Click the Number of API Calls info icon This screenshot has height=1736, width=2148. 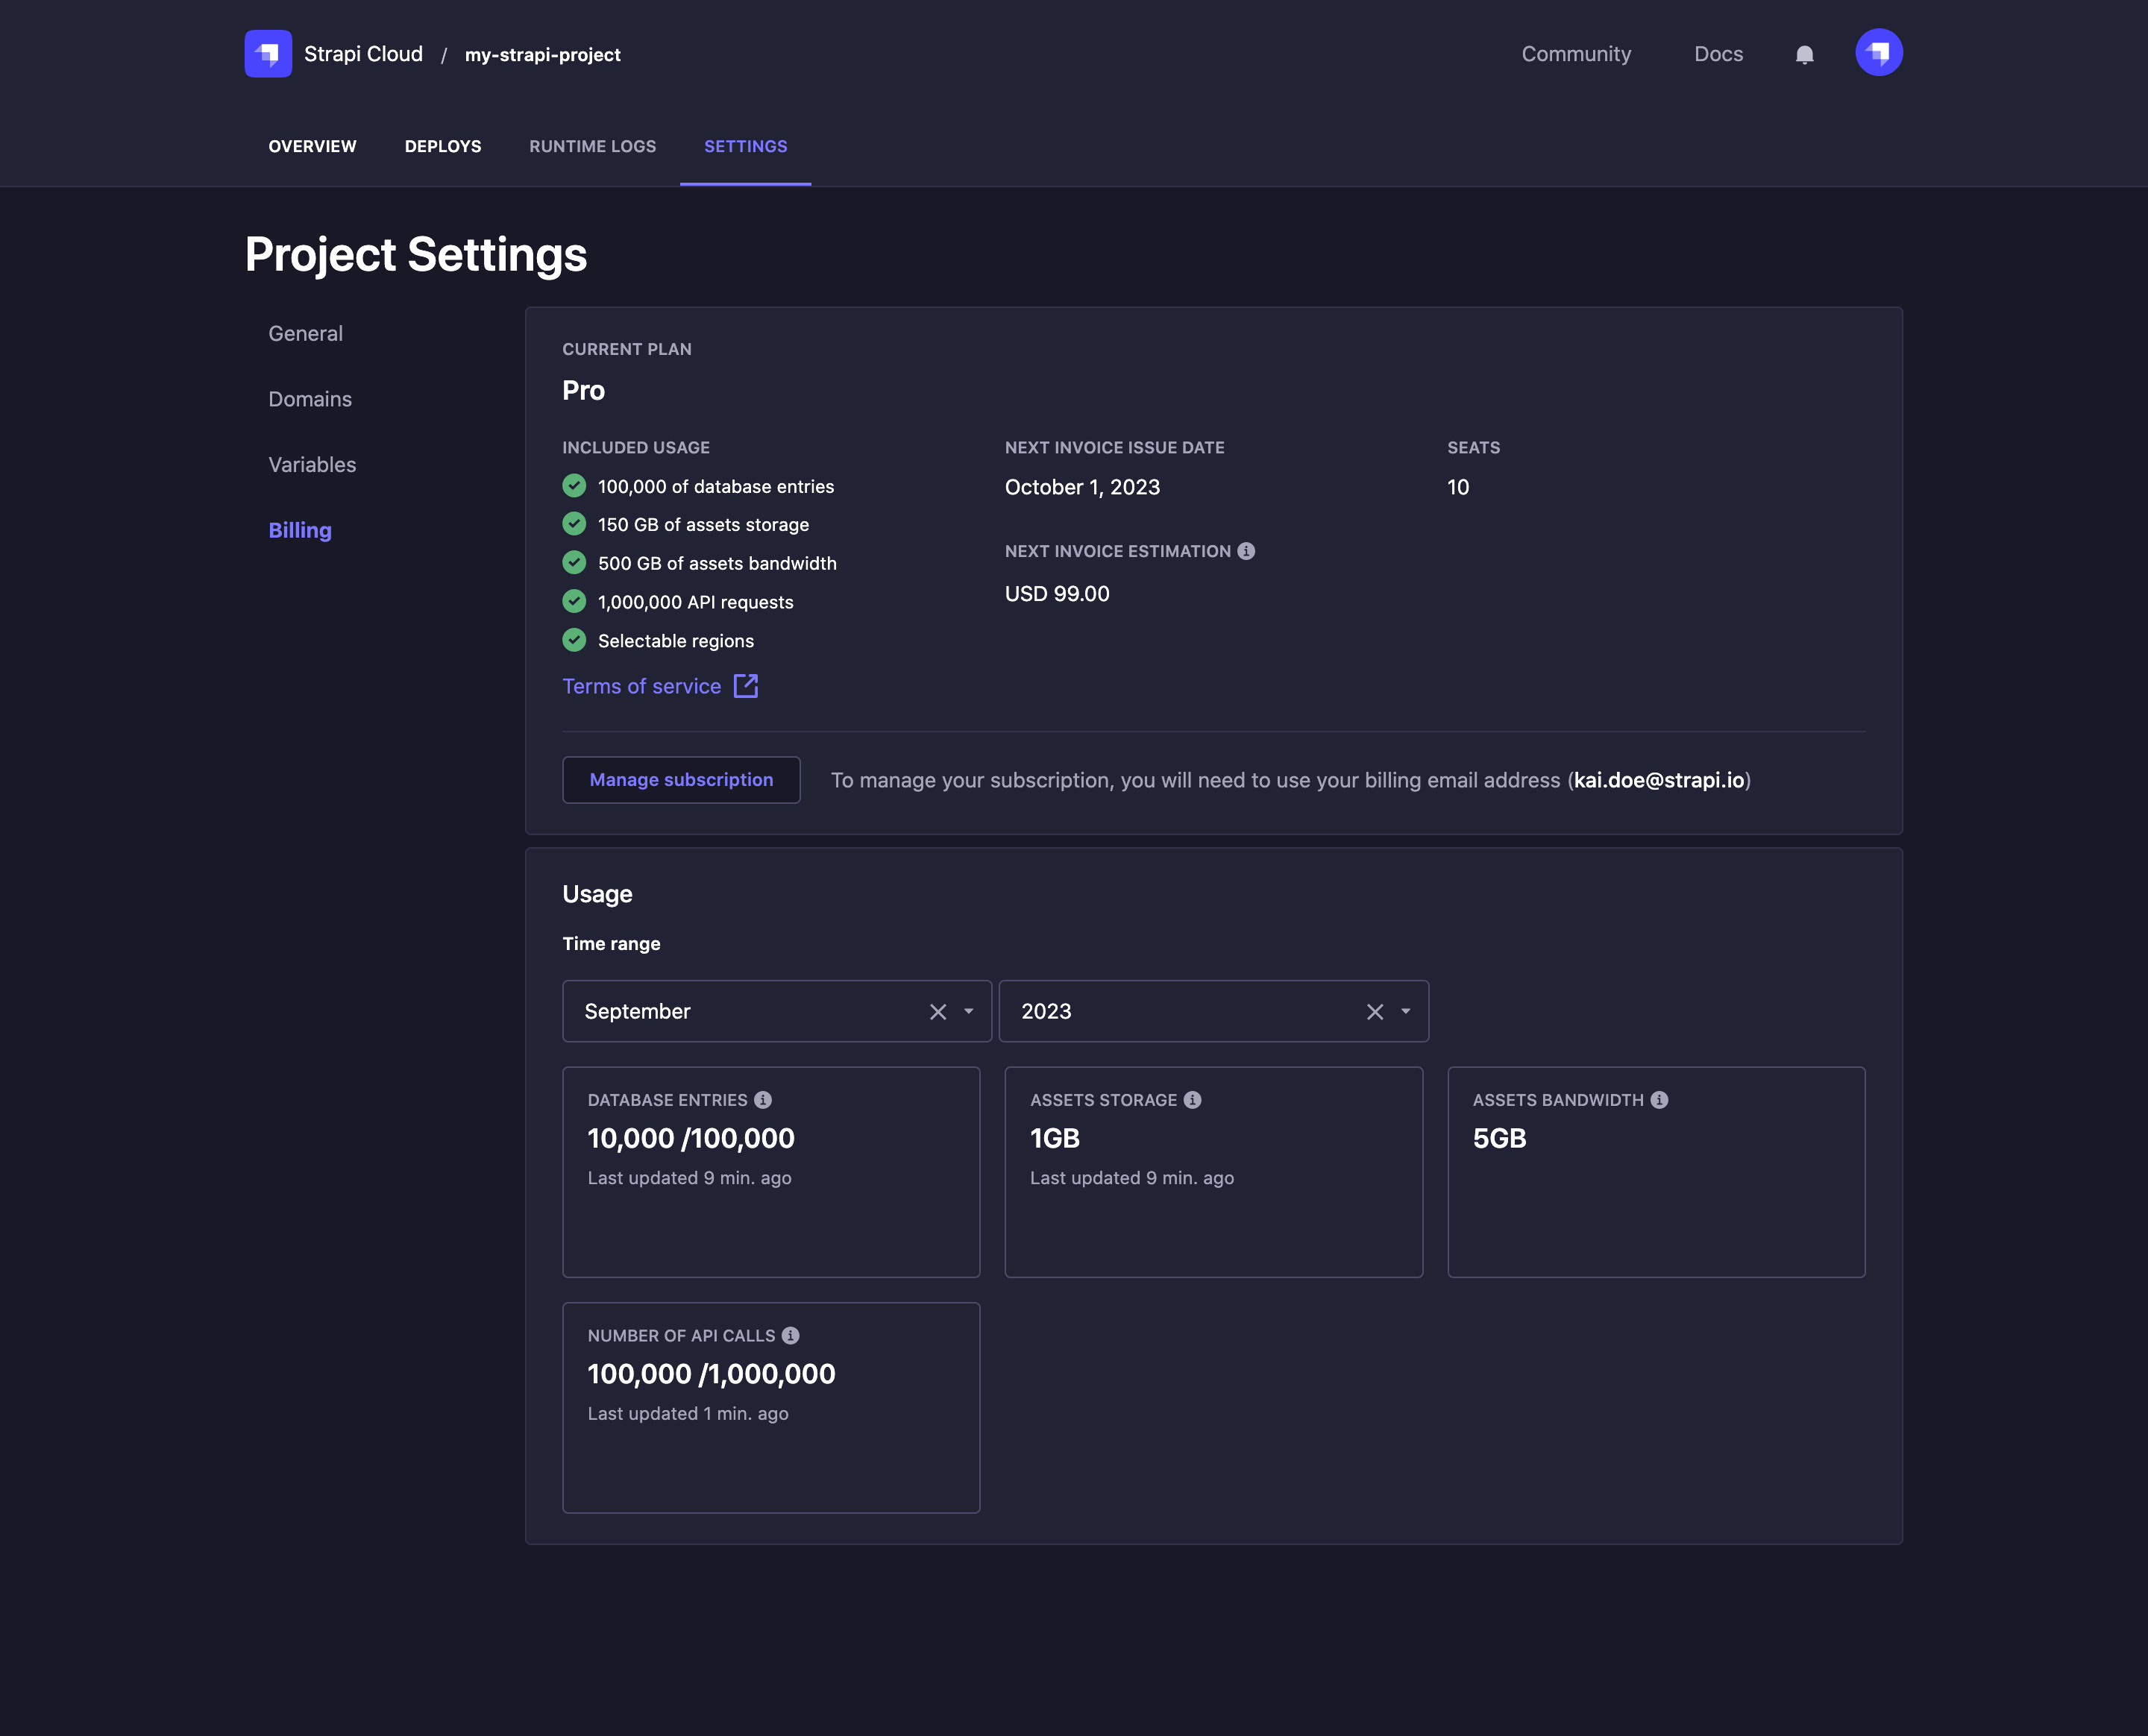(790, 1334)
